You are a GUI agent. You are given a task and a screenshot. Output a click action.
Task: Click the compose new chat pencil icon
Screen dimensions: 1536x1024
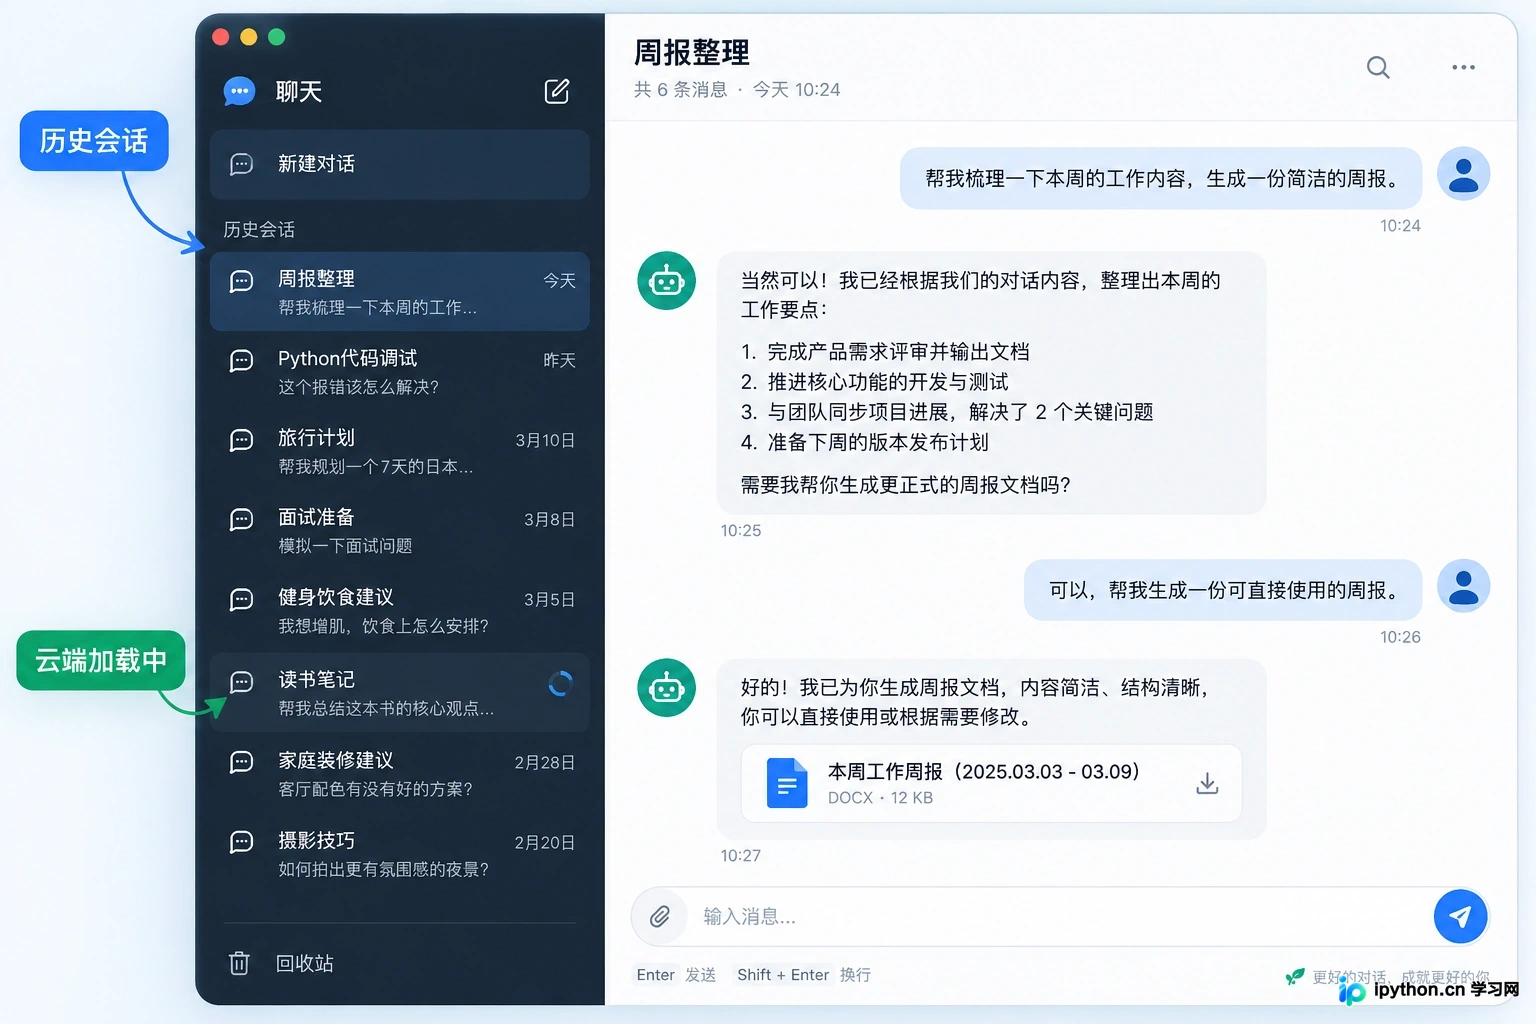[557, 91]
